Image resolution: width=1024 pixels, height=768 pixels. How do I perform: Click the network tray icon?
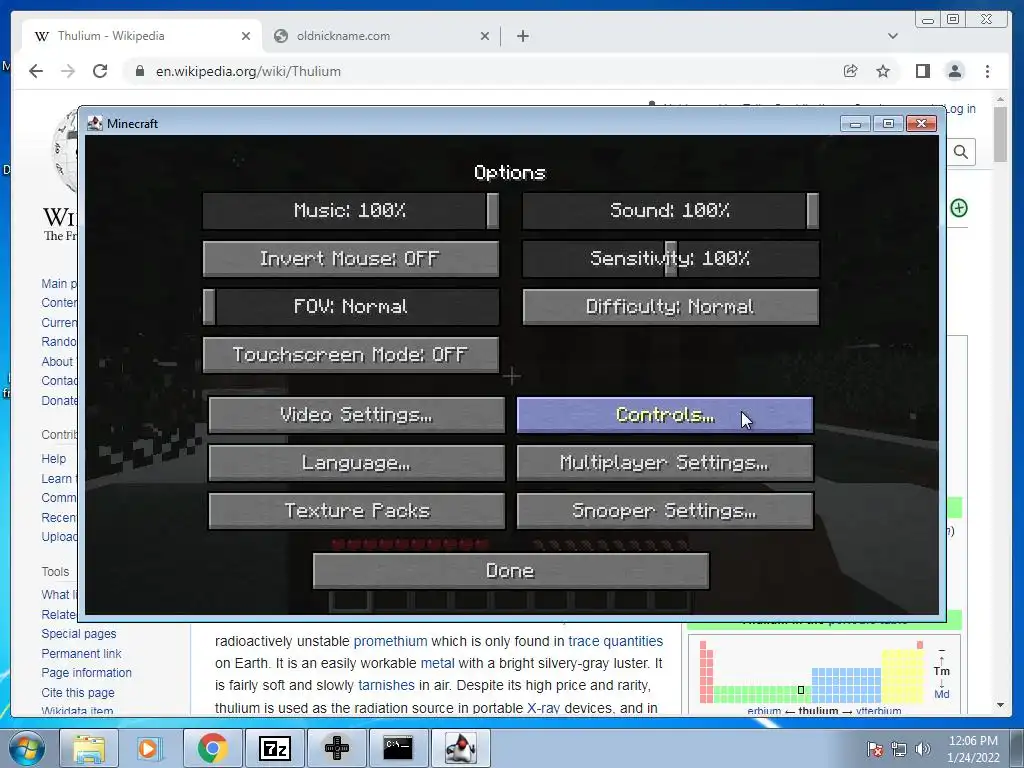pos(899,749)
